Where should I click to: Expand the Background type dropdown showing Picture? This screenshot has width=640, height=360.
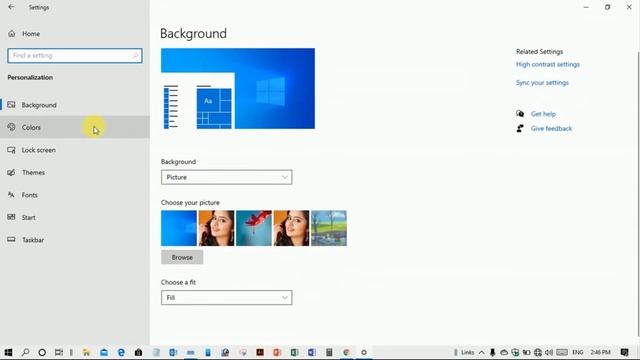[x=227, y=177]
